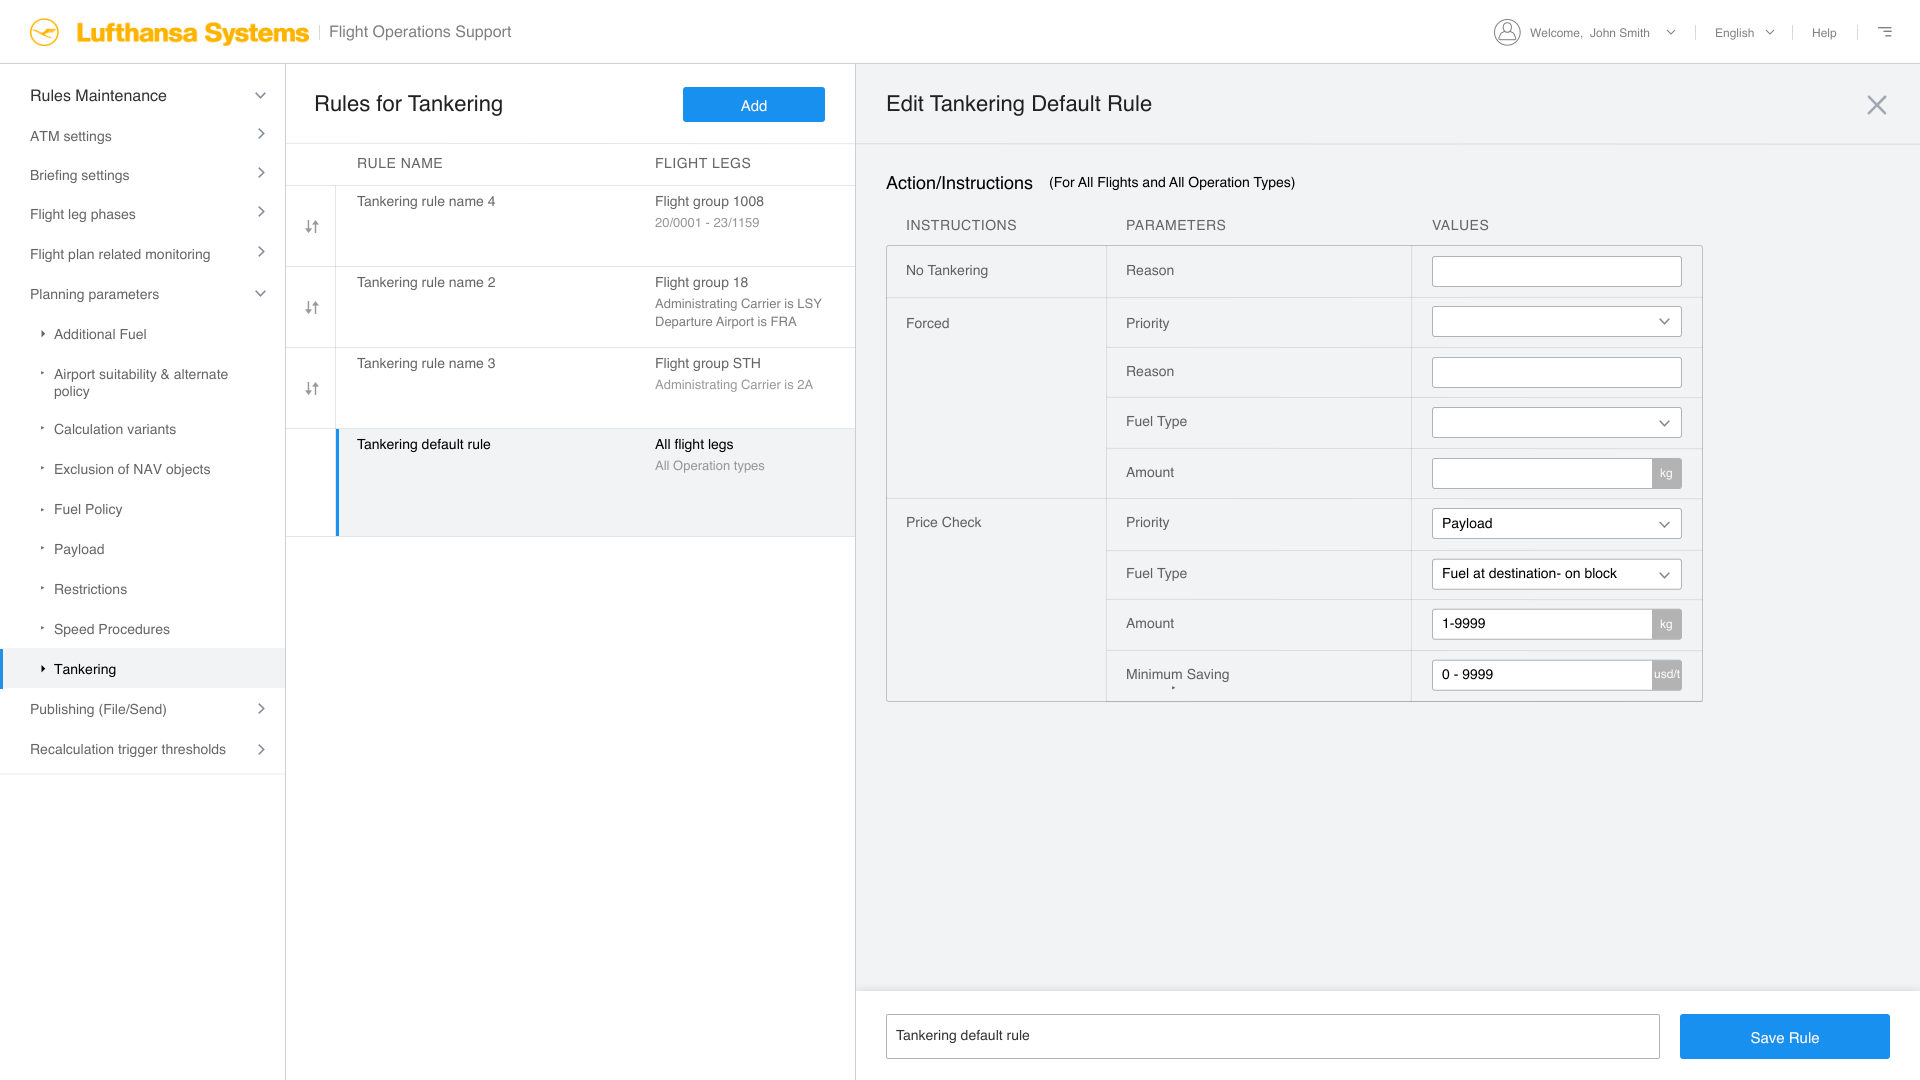
Task: Click the Forced Reason input field
Action: 1556,372
